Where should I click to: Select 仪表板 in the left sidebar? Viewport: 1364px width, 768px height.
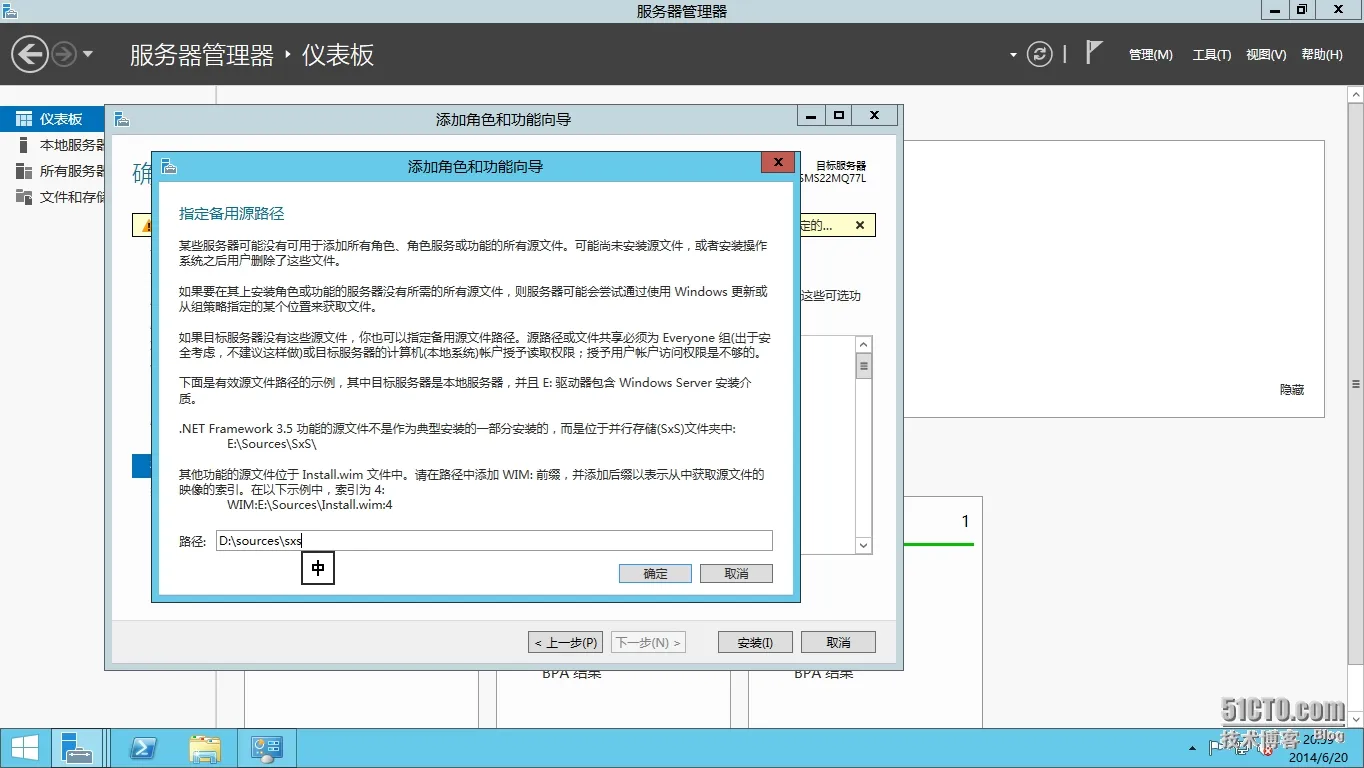click(x=54, y=119)
